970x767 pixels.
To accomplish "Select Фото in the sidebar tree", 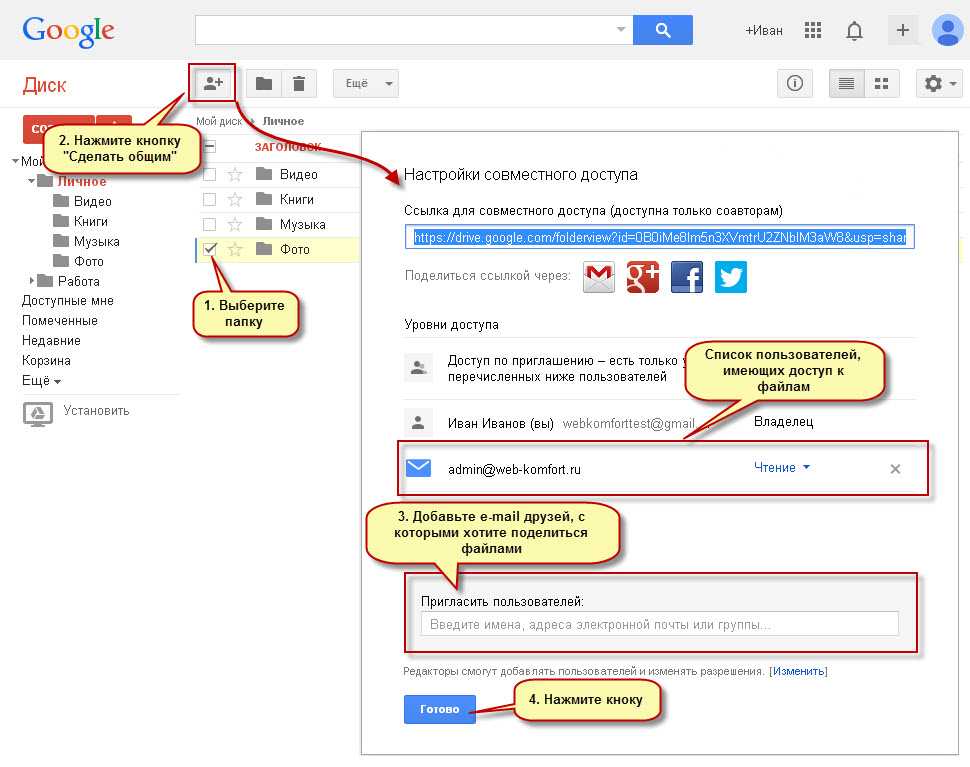I will click(x=88, y=261).
